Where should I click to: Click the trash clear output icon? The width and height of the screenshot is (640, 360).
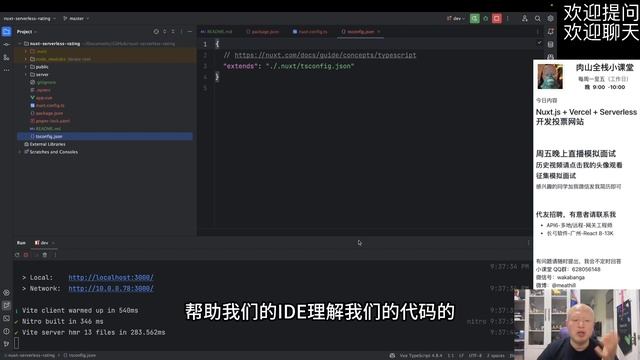45,255
